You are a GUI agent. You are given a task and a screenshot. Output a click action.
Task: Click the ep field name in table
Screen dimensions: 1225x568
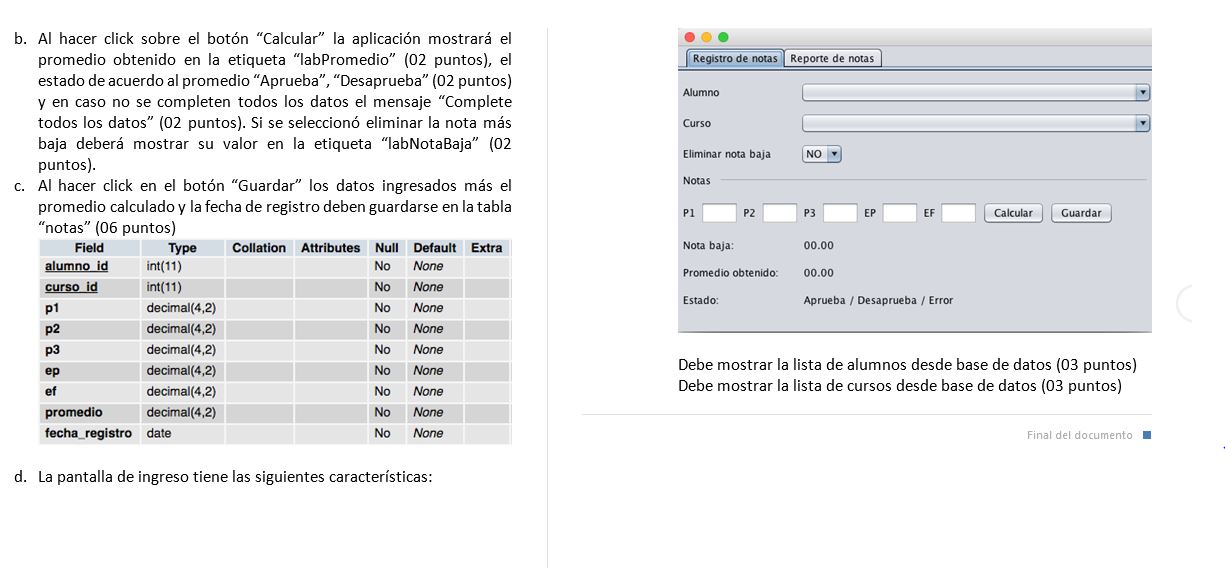click(52, 370)
